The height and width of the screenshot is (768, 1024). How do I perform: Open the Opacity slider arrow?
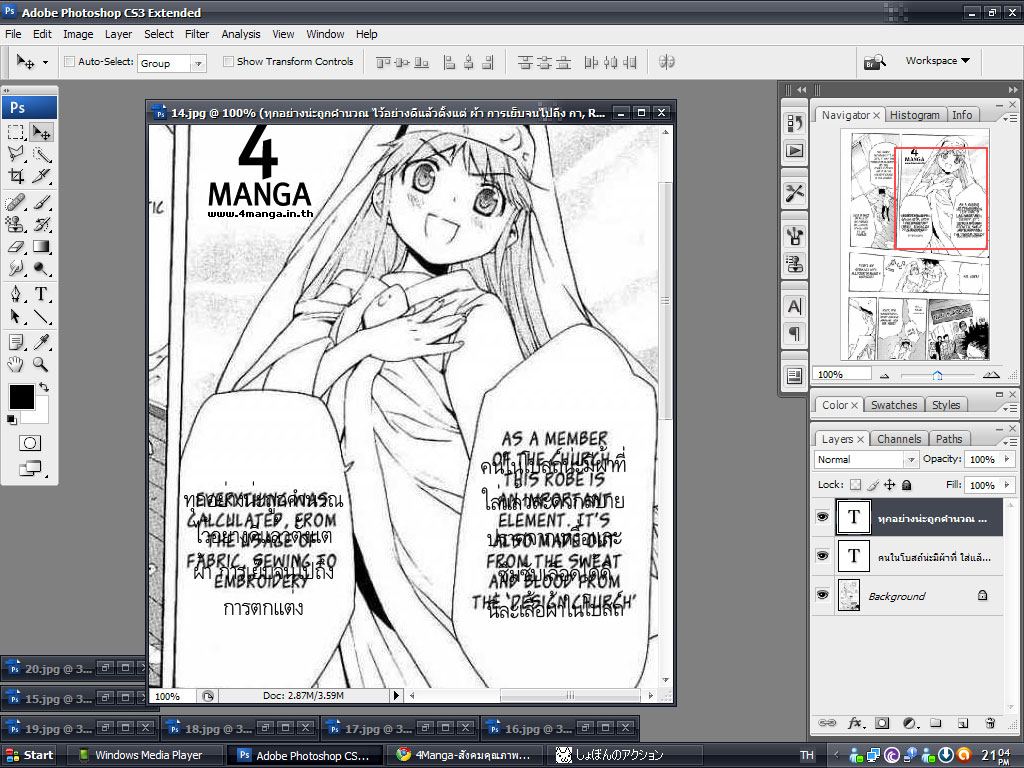point(1007,459)
